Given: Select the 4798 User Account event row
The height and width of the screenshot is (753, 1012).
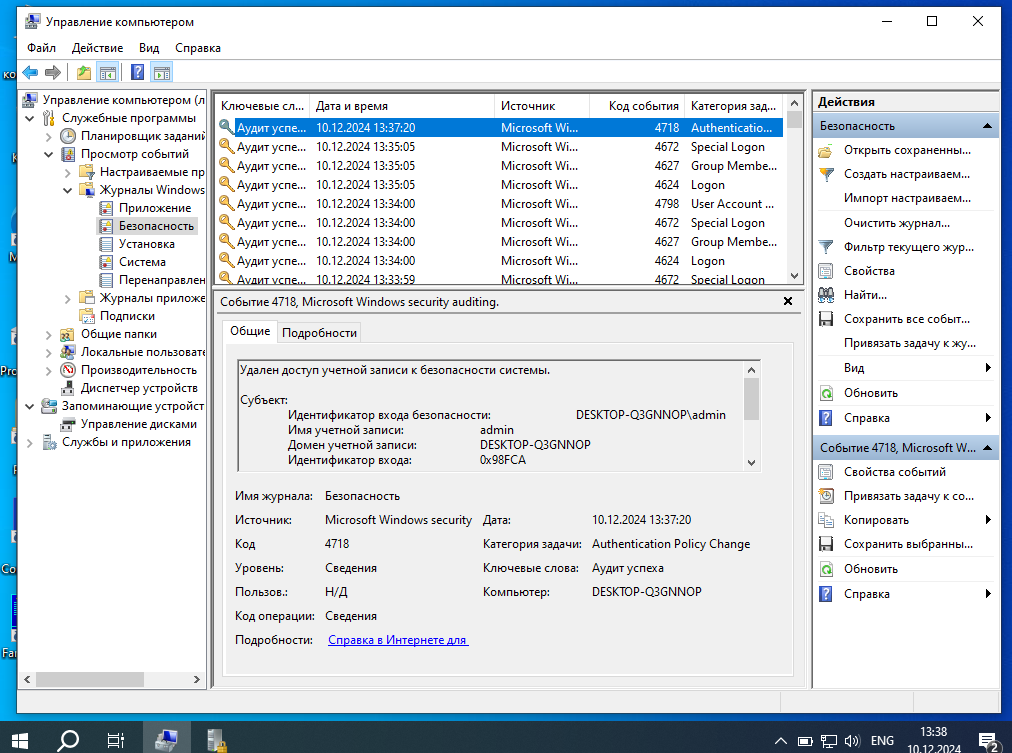Looking at the screenshot, I should coord(500,204).
